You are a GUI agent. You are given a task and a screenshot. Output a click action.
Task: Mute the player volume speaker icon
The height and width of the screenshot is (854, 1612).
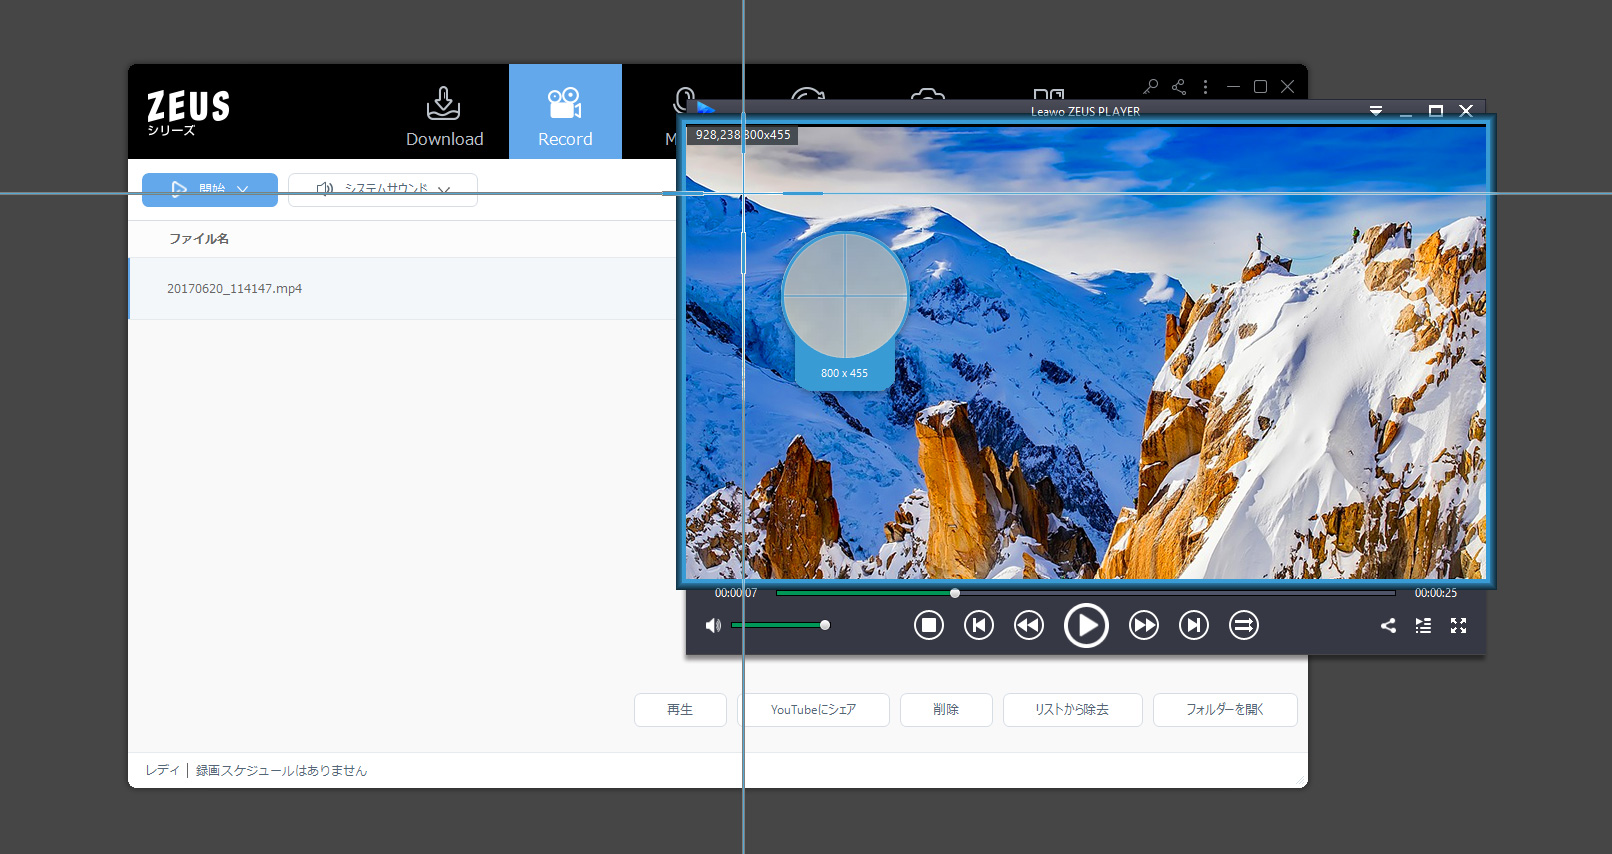713,626
